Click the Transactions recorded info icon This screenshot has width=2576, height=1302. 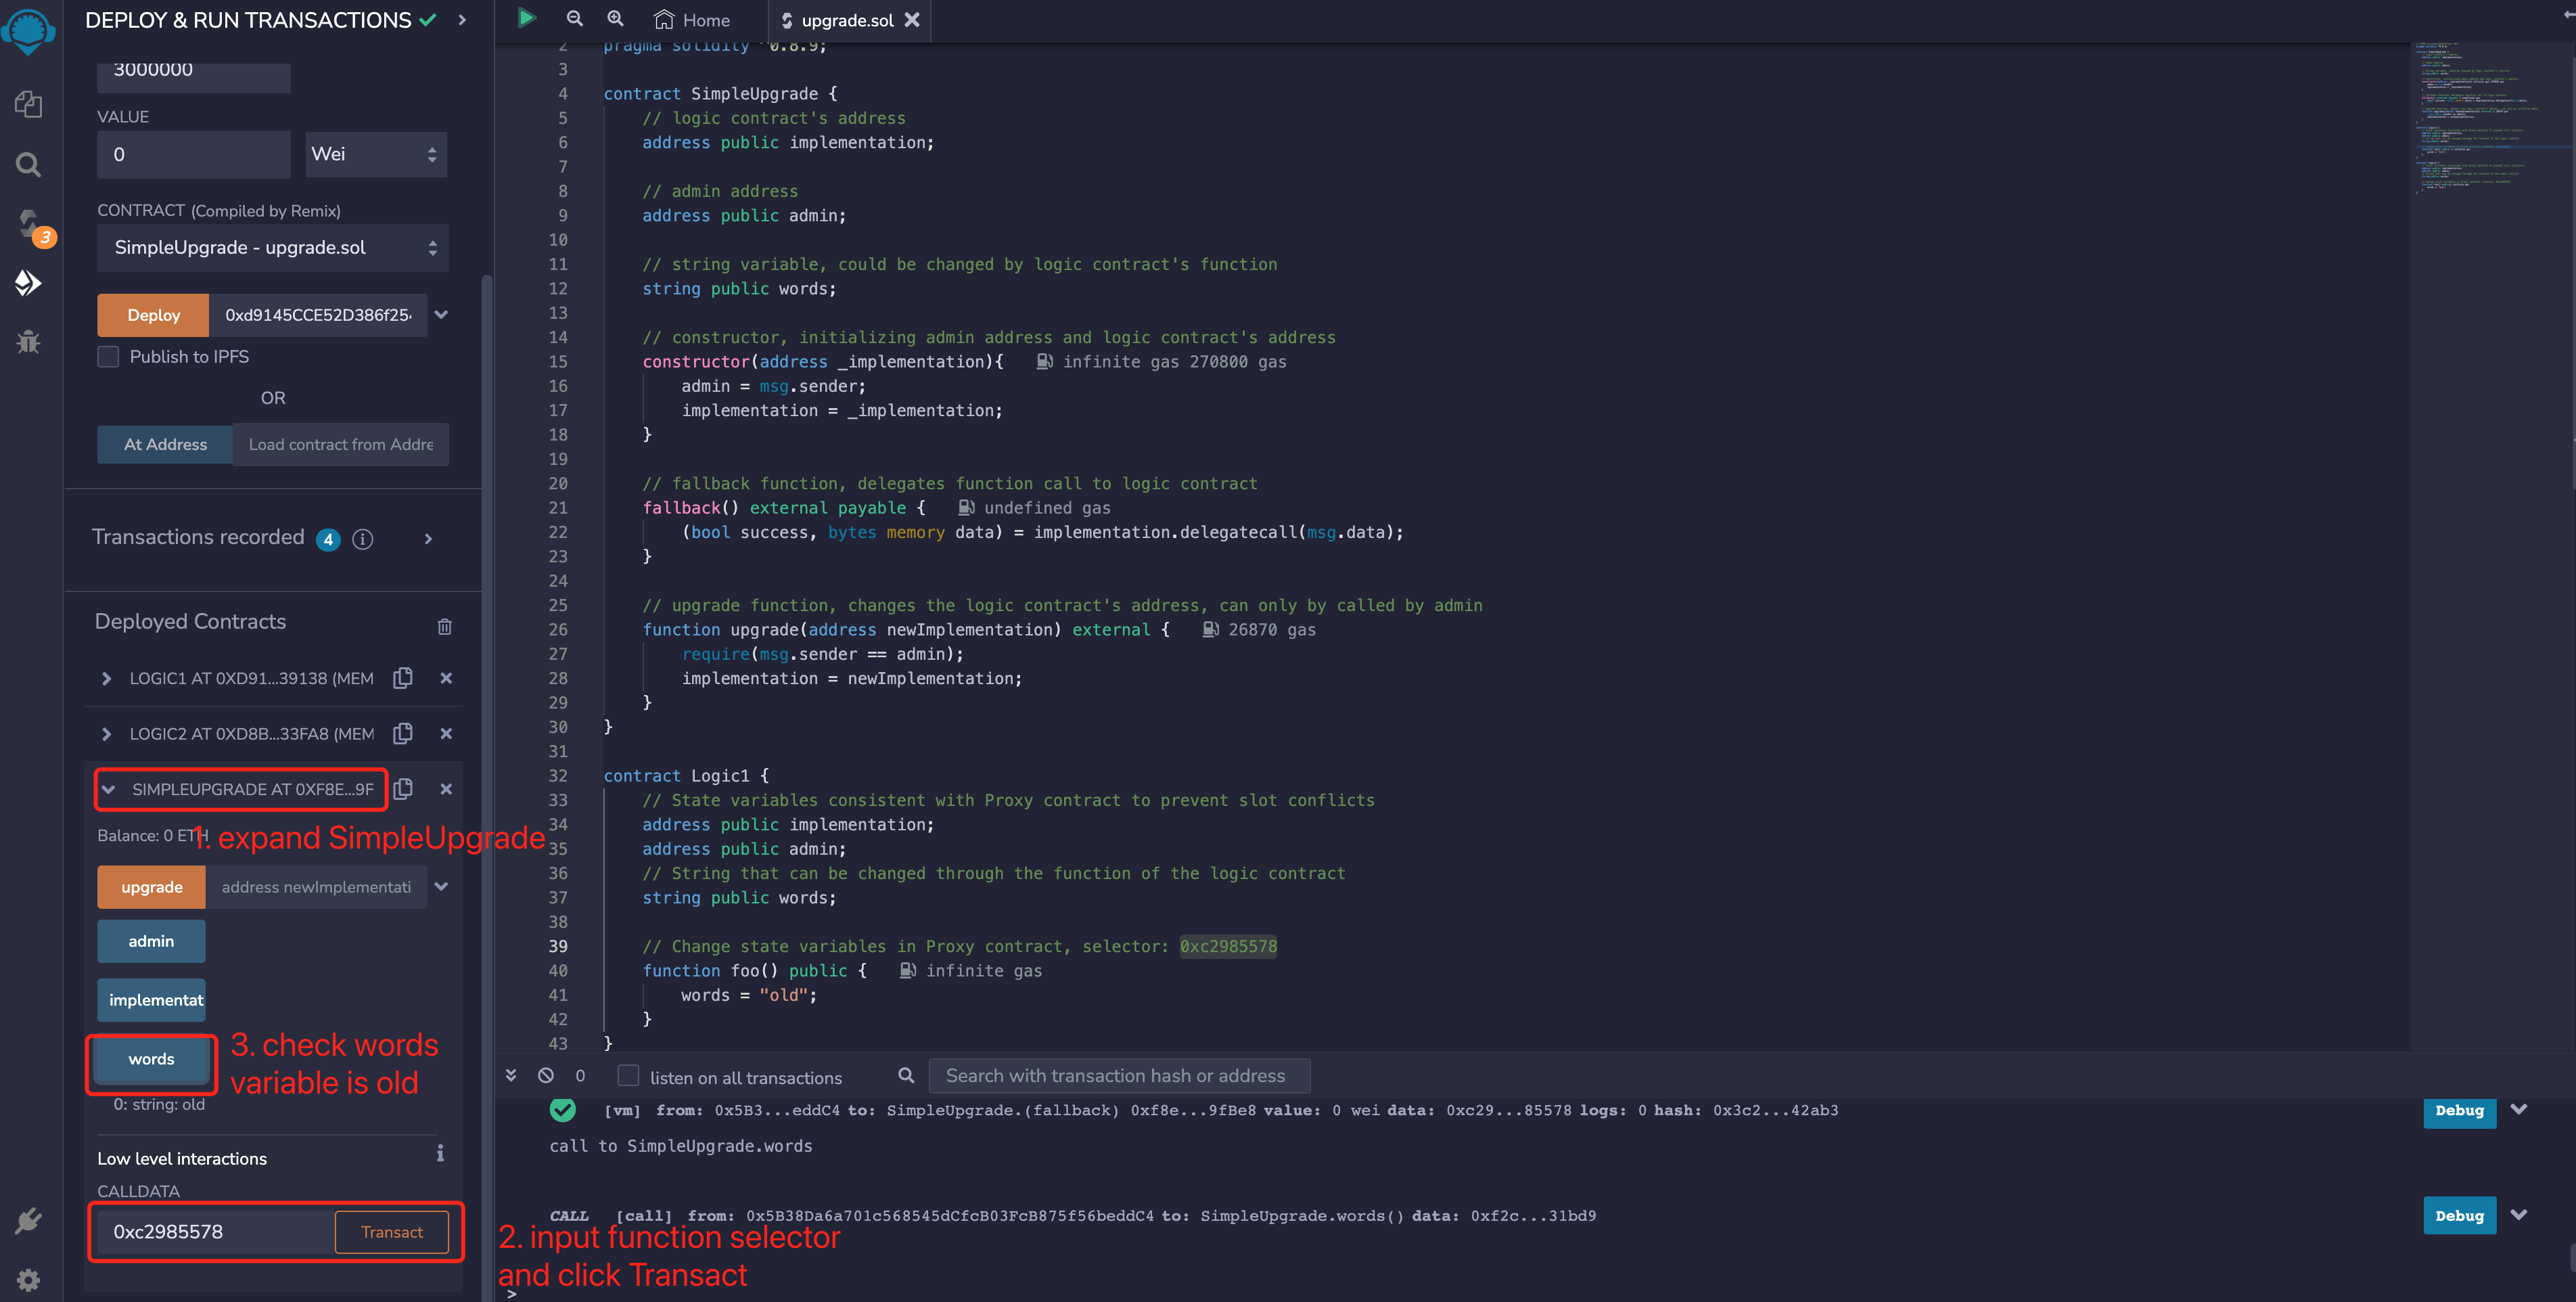363,539
